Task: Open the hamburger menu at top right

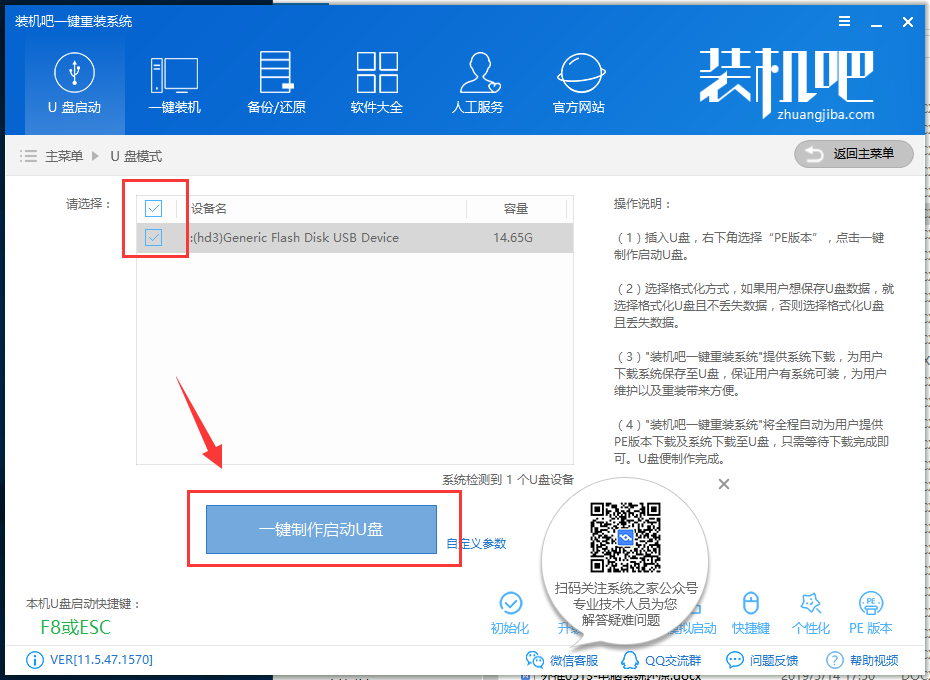Action: [844, 20]
